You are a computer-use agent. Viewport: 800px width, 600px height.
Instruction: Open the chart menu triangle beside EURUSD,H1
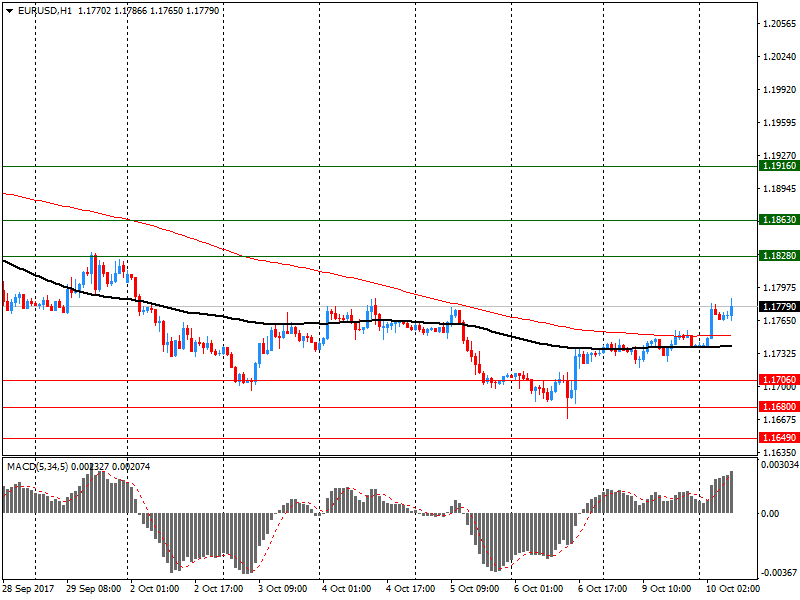point(10,11)
